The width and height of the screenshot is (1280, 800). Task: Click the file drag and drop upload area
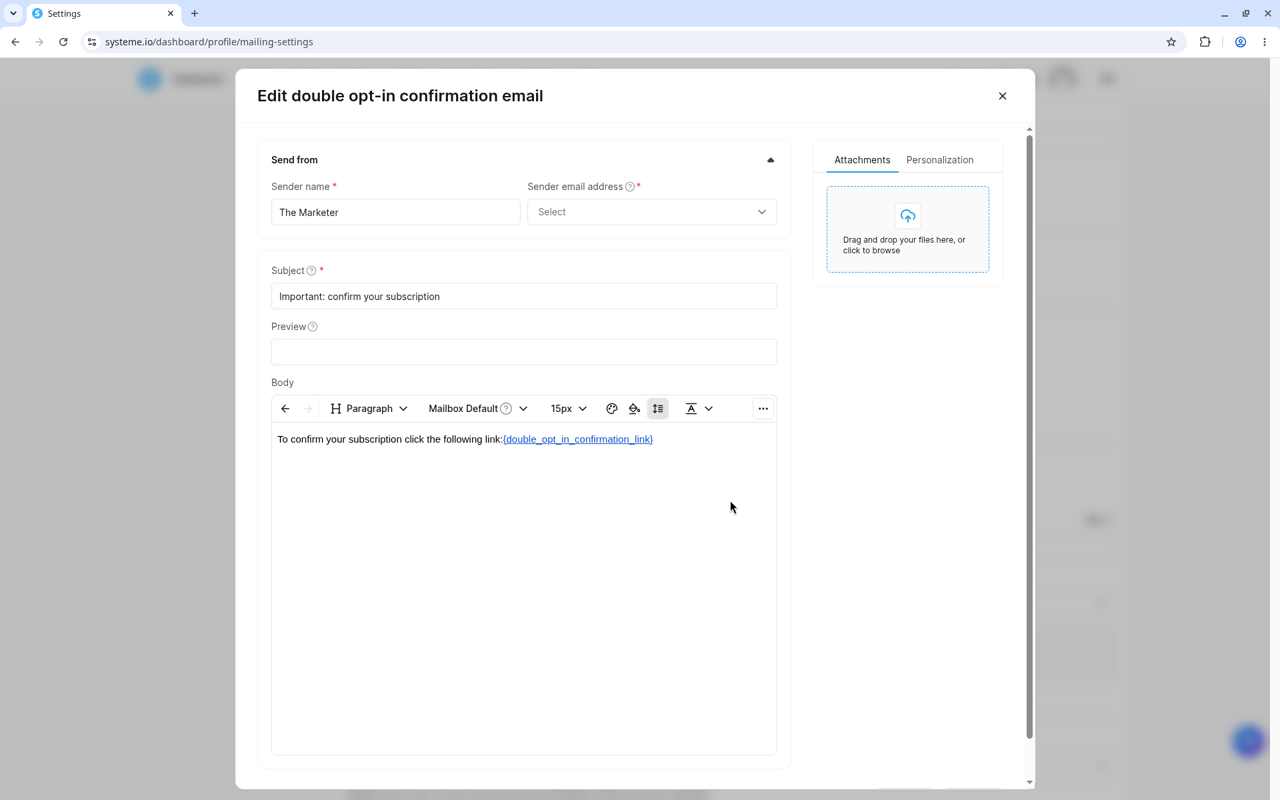point(908,229)
